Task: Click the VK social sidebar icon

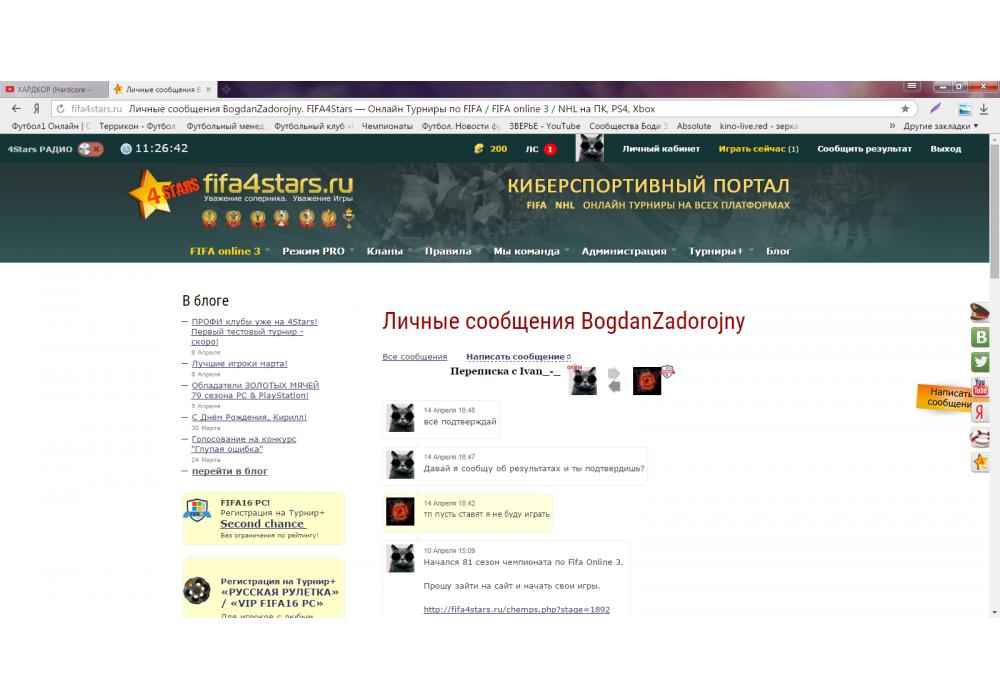Action: [x=980, y=338]
